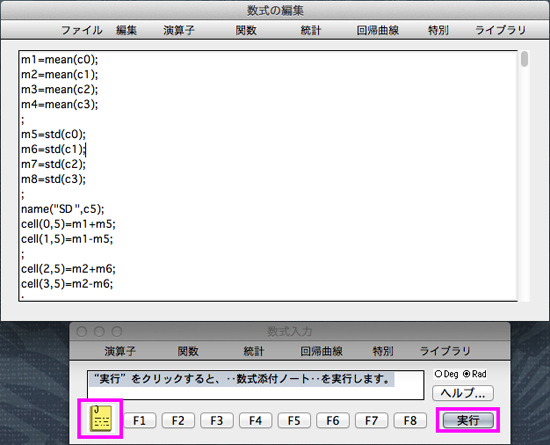
Task: Open 演算子 menu in the editor window
Action: 179,31
